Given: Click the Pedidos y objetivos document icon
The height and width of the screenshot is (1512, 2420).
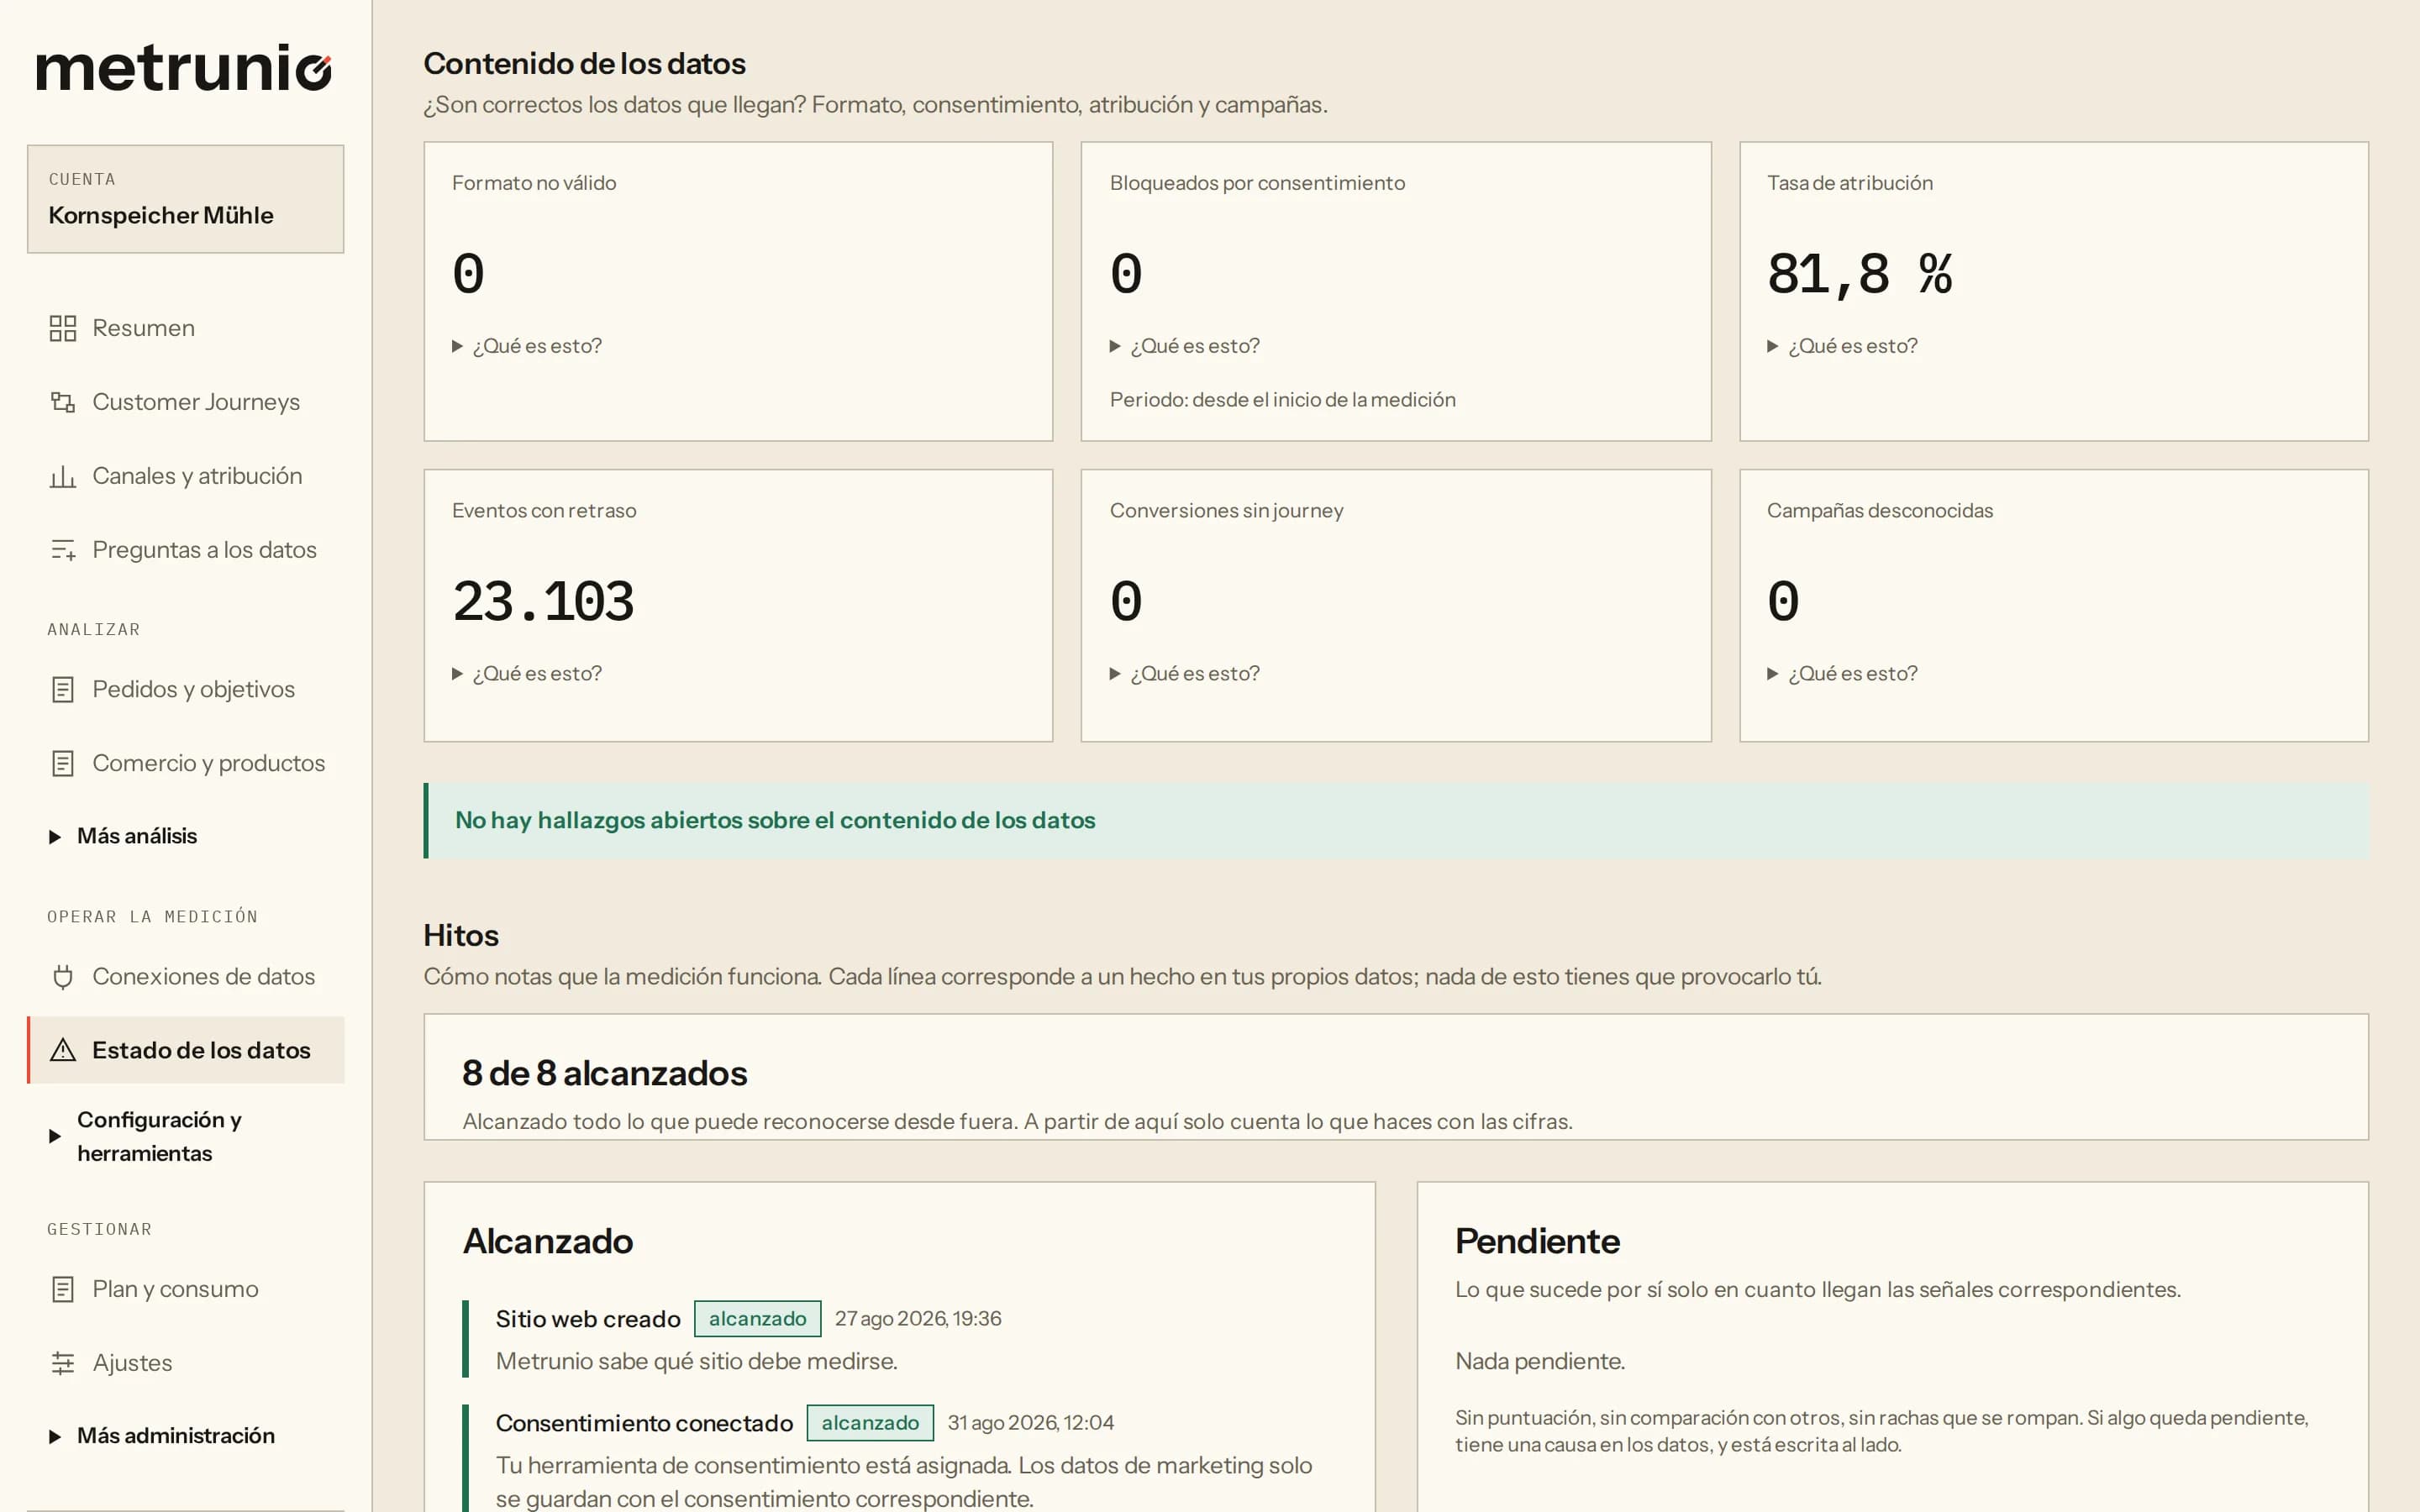Looking at the screenshot, I should (63, 689).
